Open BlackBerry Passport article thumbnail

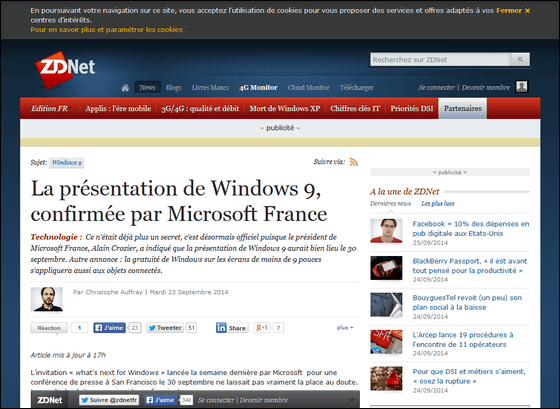click(386, 268)
